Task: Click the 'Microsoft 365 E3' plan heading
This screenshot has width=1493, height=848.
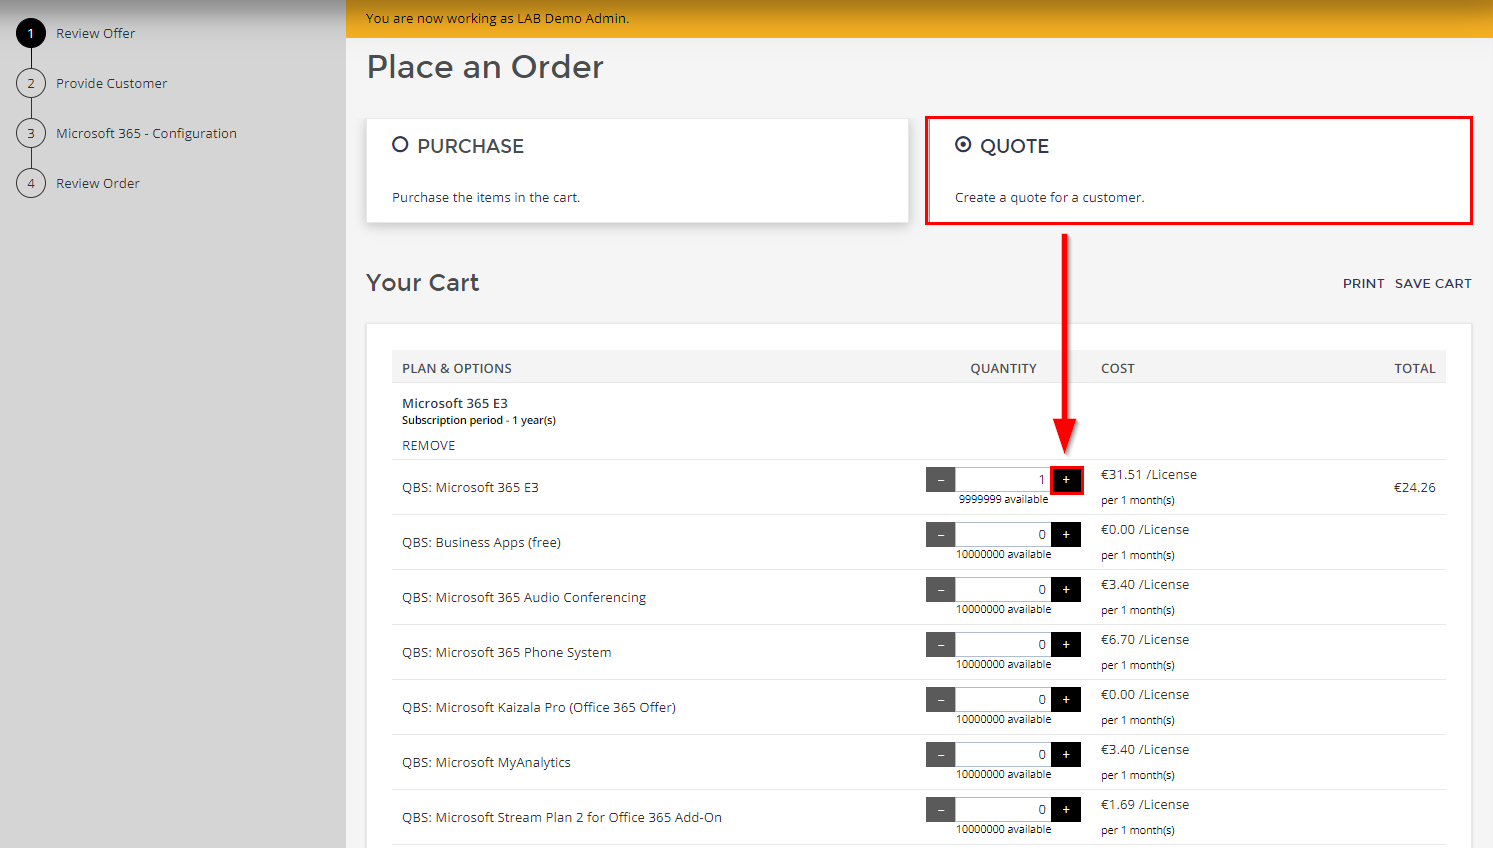Action: tap(455, 404)
